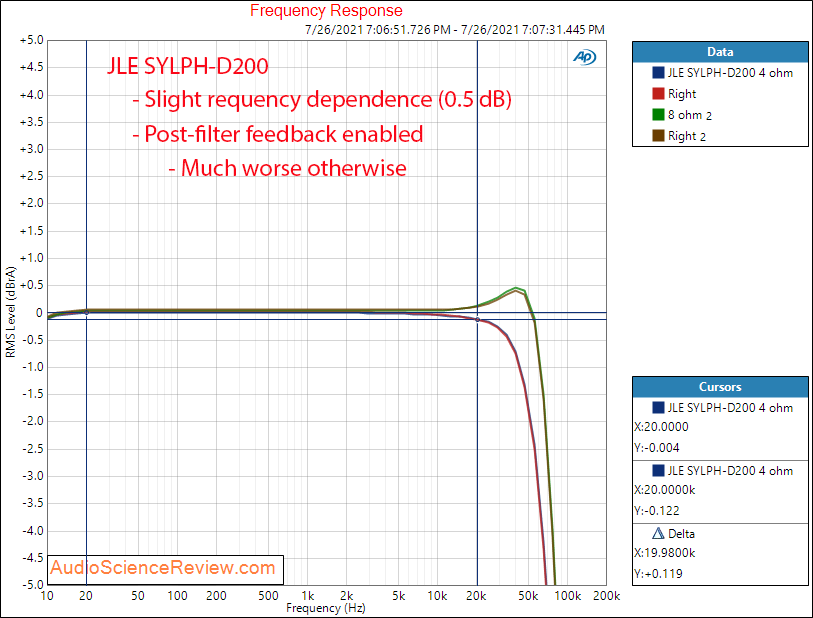Click red swatch beside Right in Data legend

(658, 94)
